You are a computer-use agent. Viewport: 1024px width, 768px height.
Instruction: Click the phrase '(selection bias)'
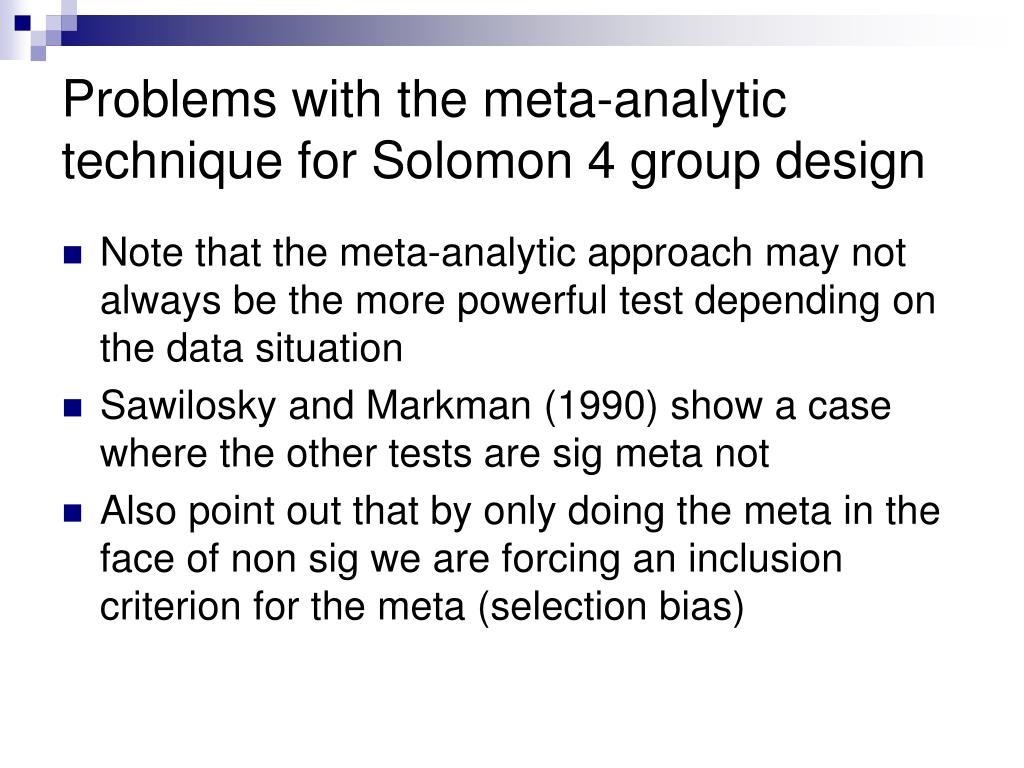click(x=611, y=607)
